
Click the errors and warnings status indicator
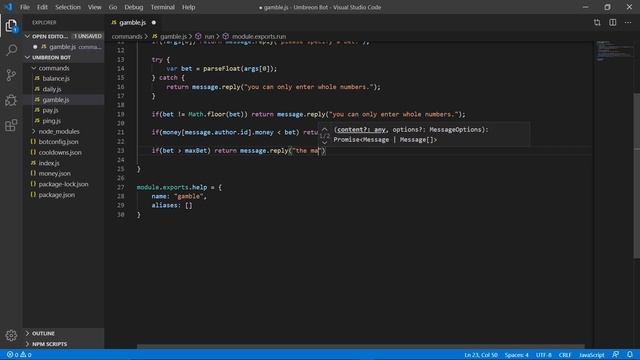[19, 355]
